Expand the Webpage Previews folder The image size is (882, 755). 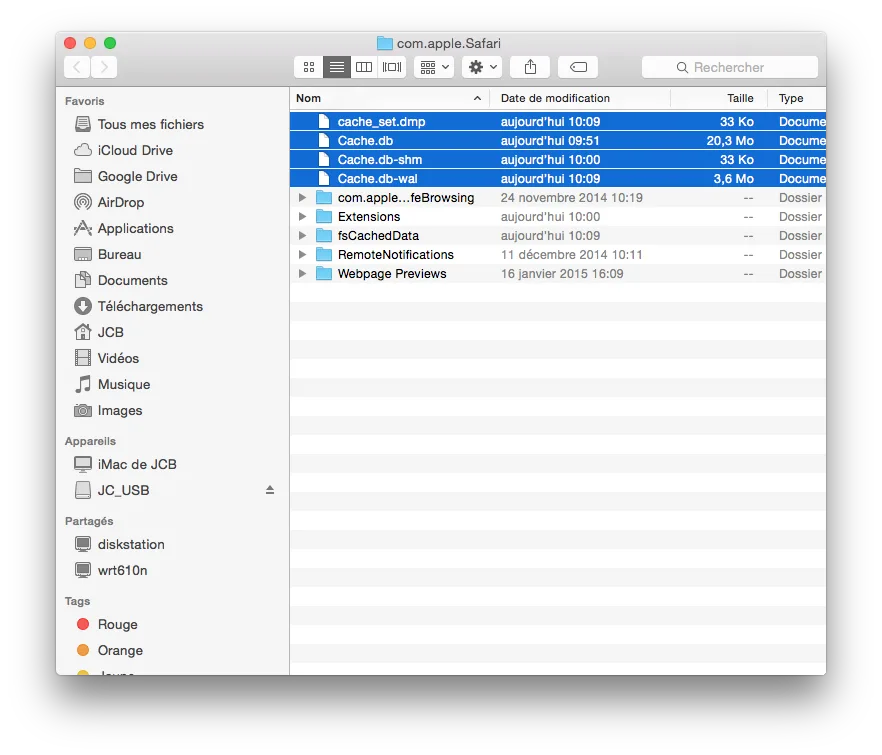click(x=303, y=274)
